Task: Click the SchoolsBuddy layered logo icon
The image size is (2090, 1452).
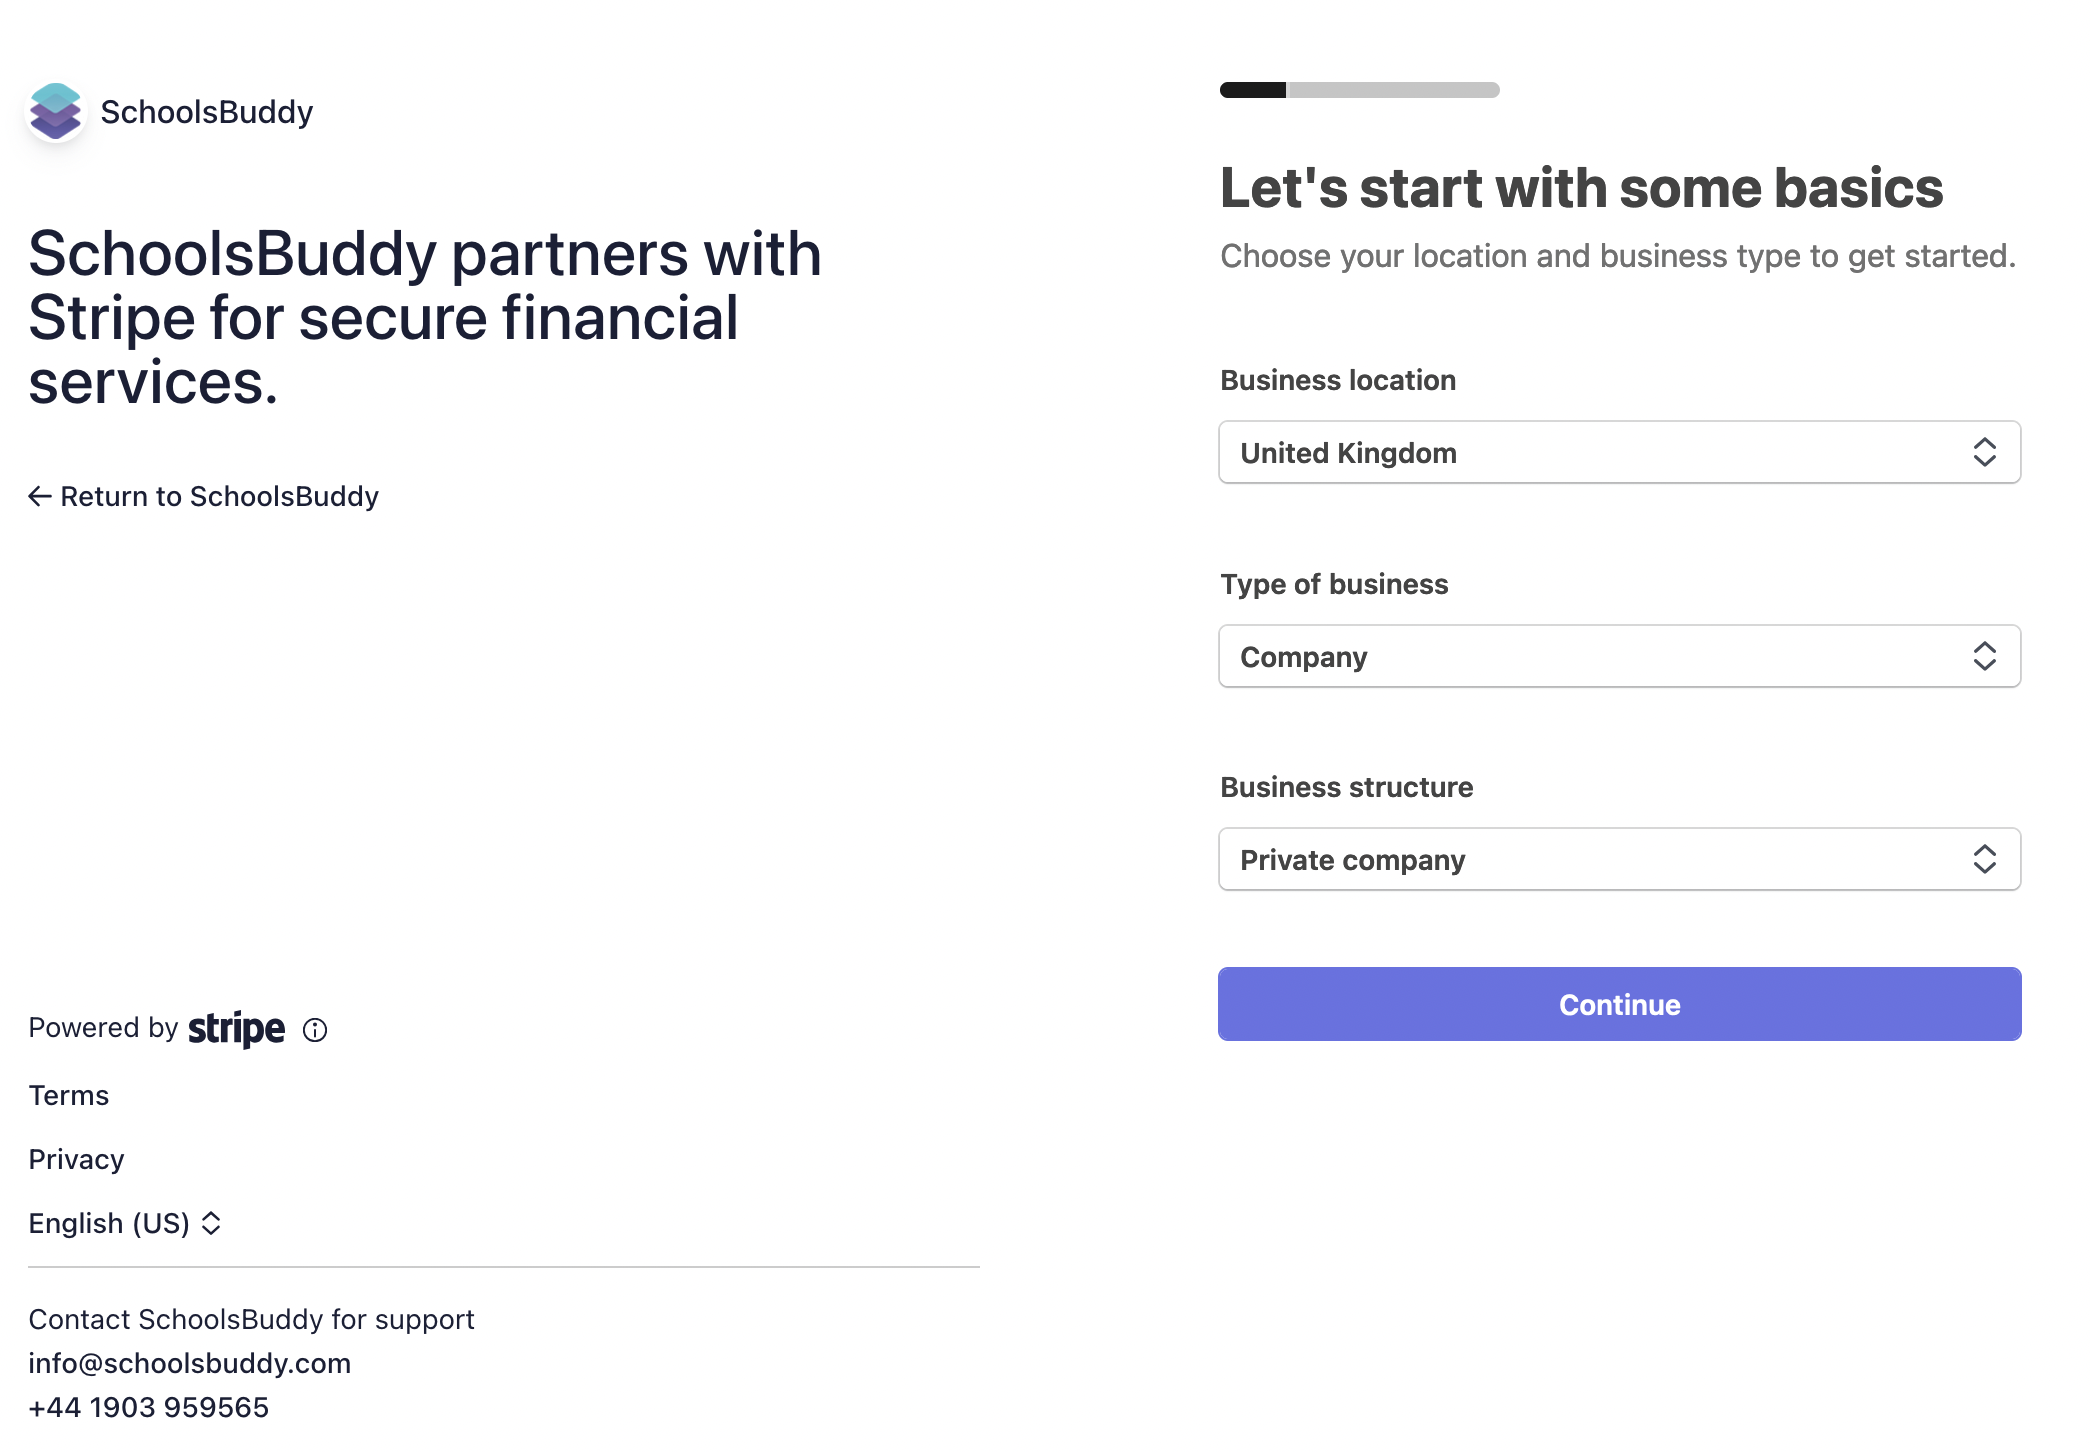Action: (x=56, y=111)
